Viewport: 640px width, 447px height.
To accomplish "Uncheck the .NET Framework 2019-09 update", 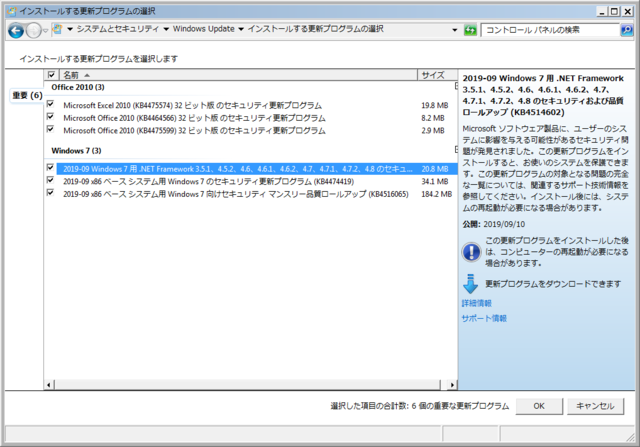I will [x=50, y=167].
